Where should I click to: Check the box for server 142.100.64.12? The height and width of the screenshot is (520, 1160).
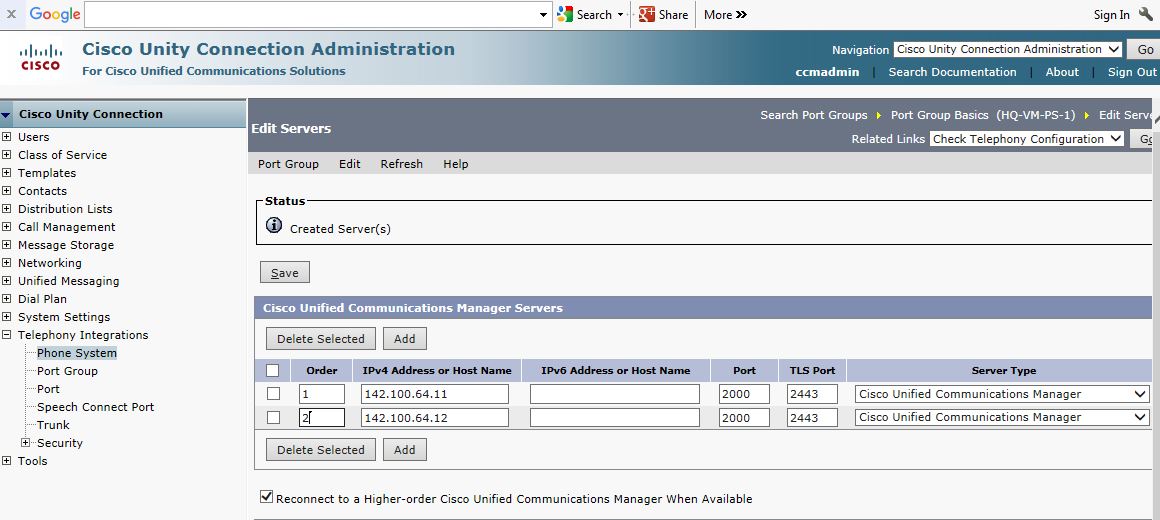click(x=273, y=417)
